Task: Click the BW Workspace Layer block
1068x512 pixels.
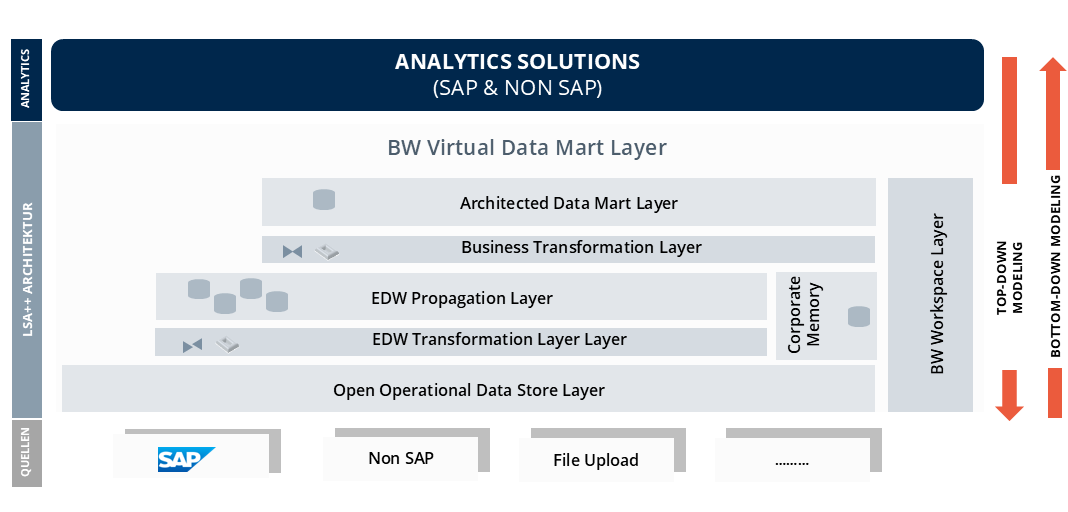Action: [931, 294]
